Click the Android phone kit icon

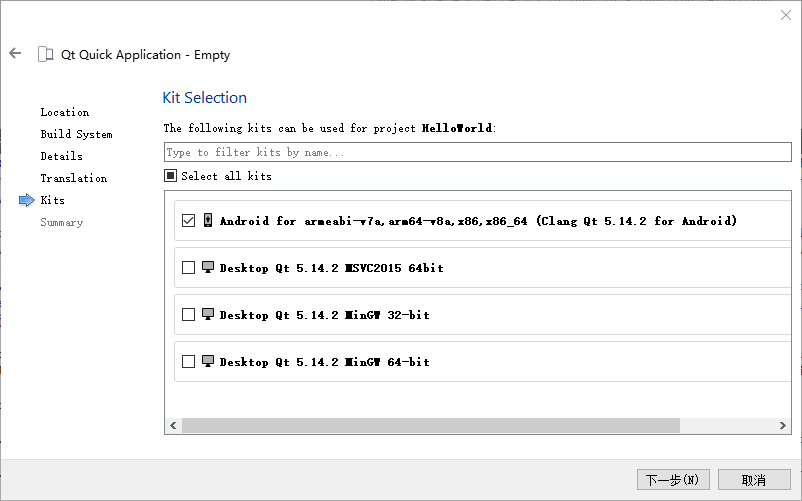[x=208, y=220]
